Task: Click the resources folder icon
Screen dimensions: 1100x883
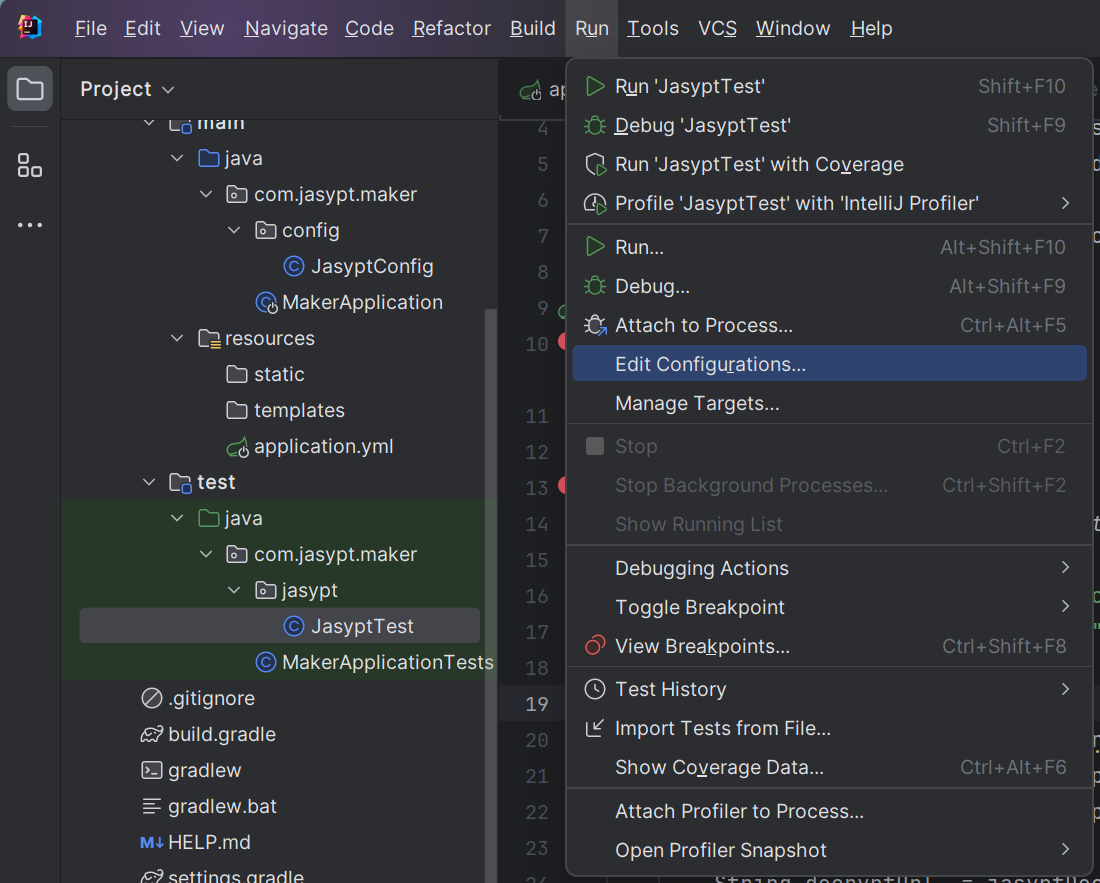Action: pyautogui.click(x=209, y=339)
